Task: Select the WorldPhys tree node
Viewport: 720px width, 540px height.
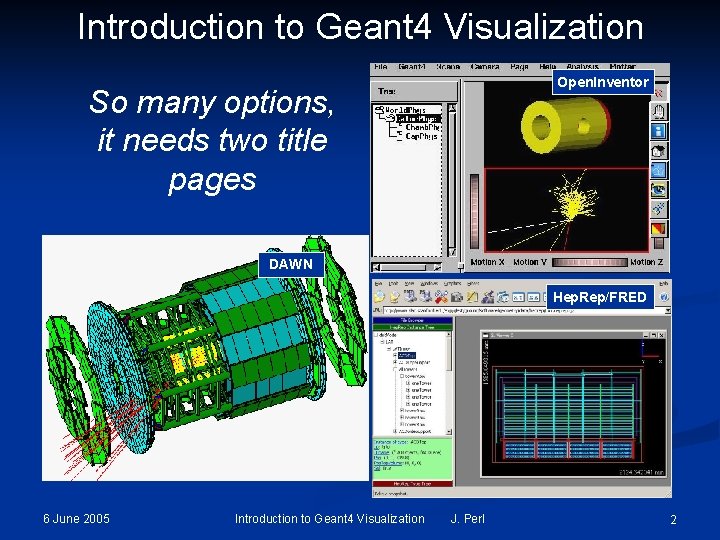Action: click(x=405, y=110)
